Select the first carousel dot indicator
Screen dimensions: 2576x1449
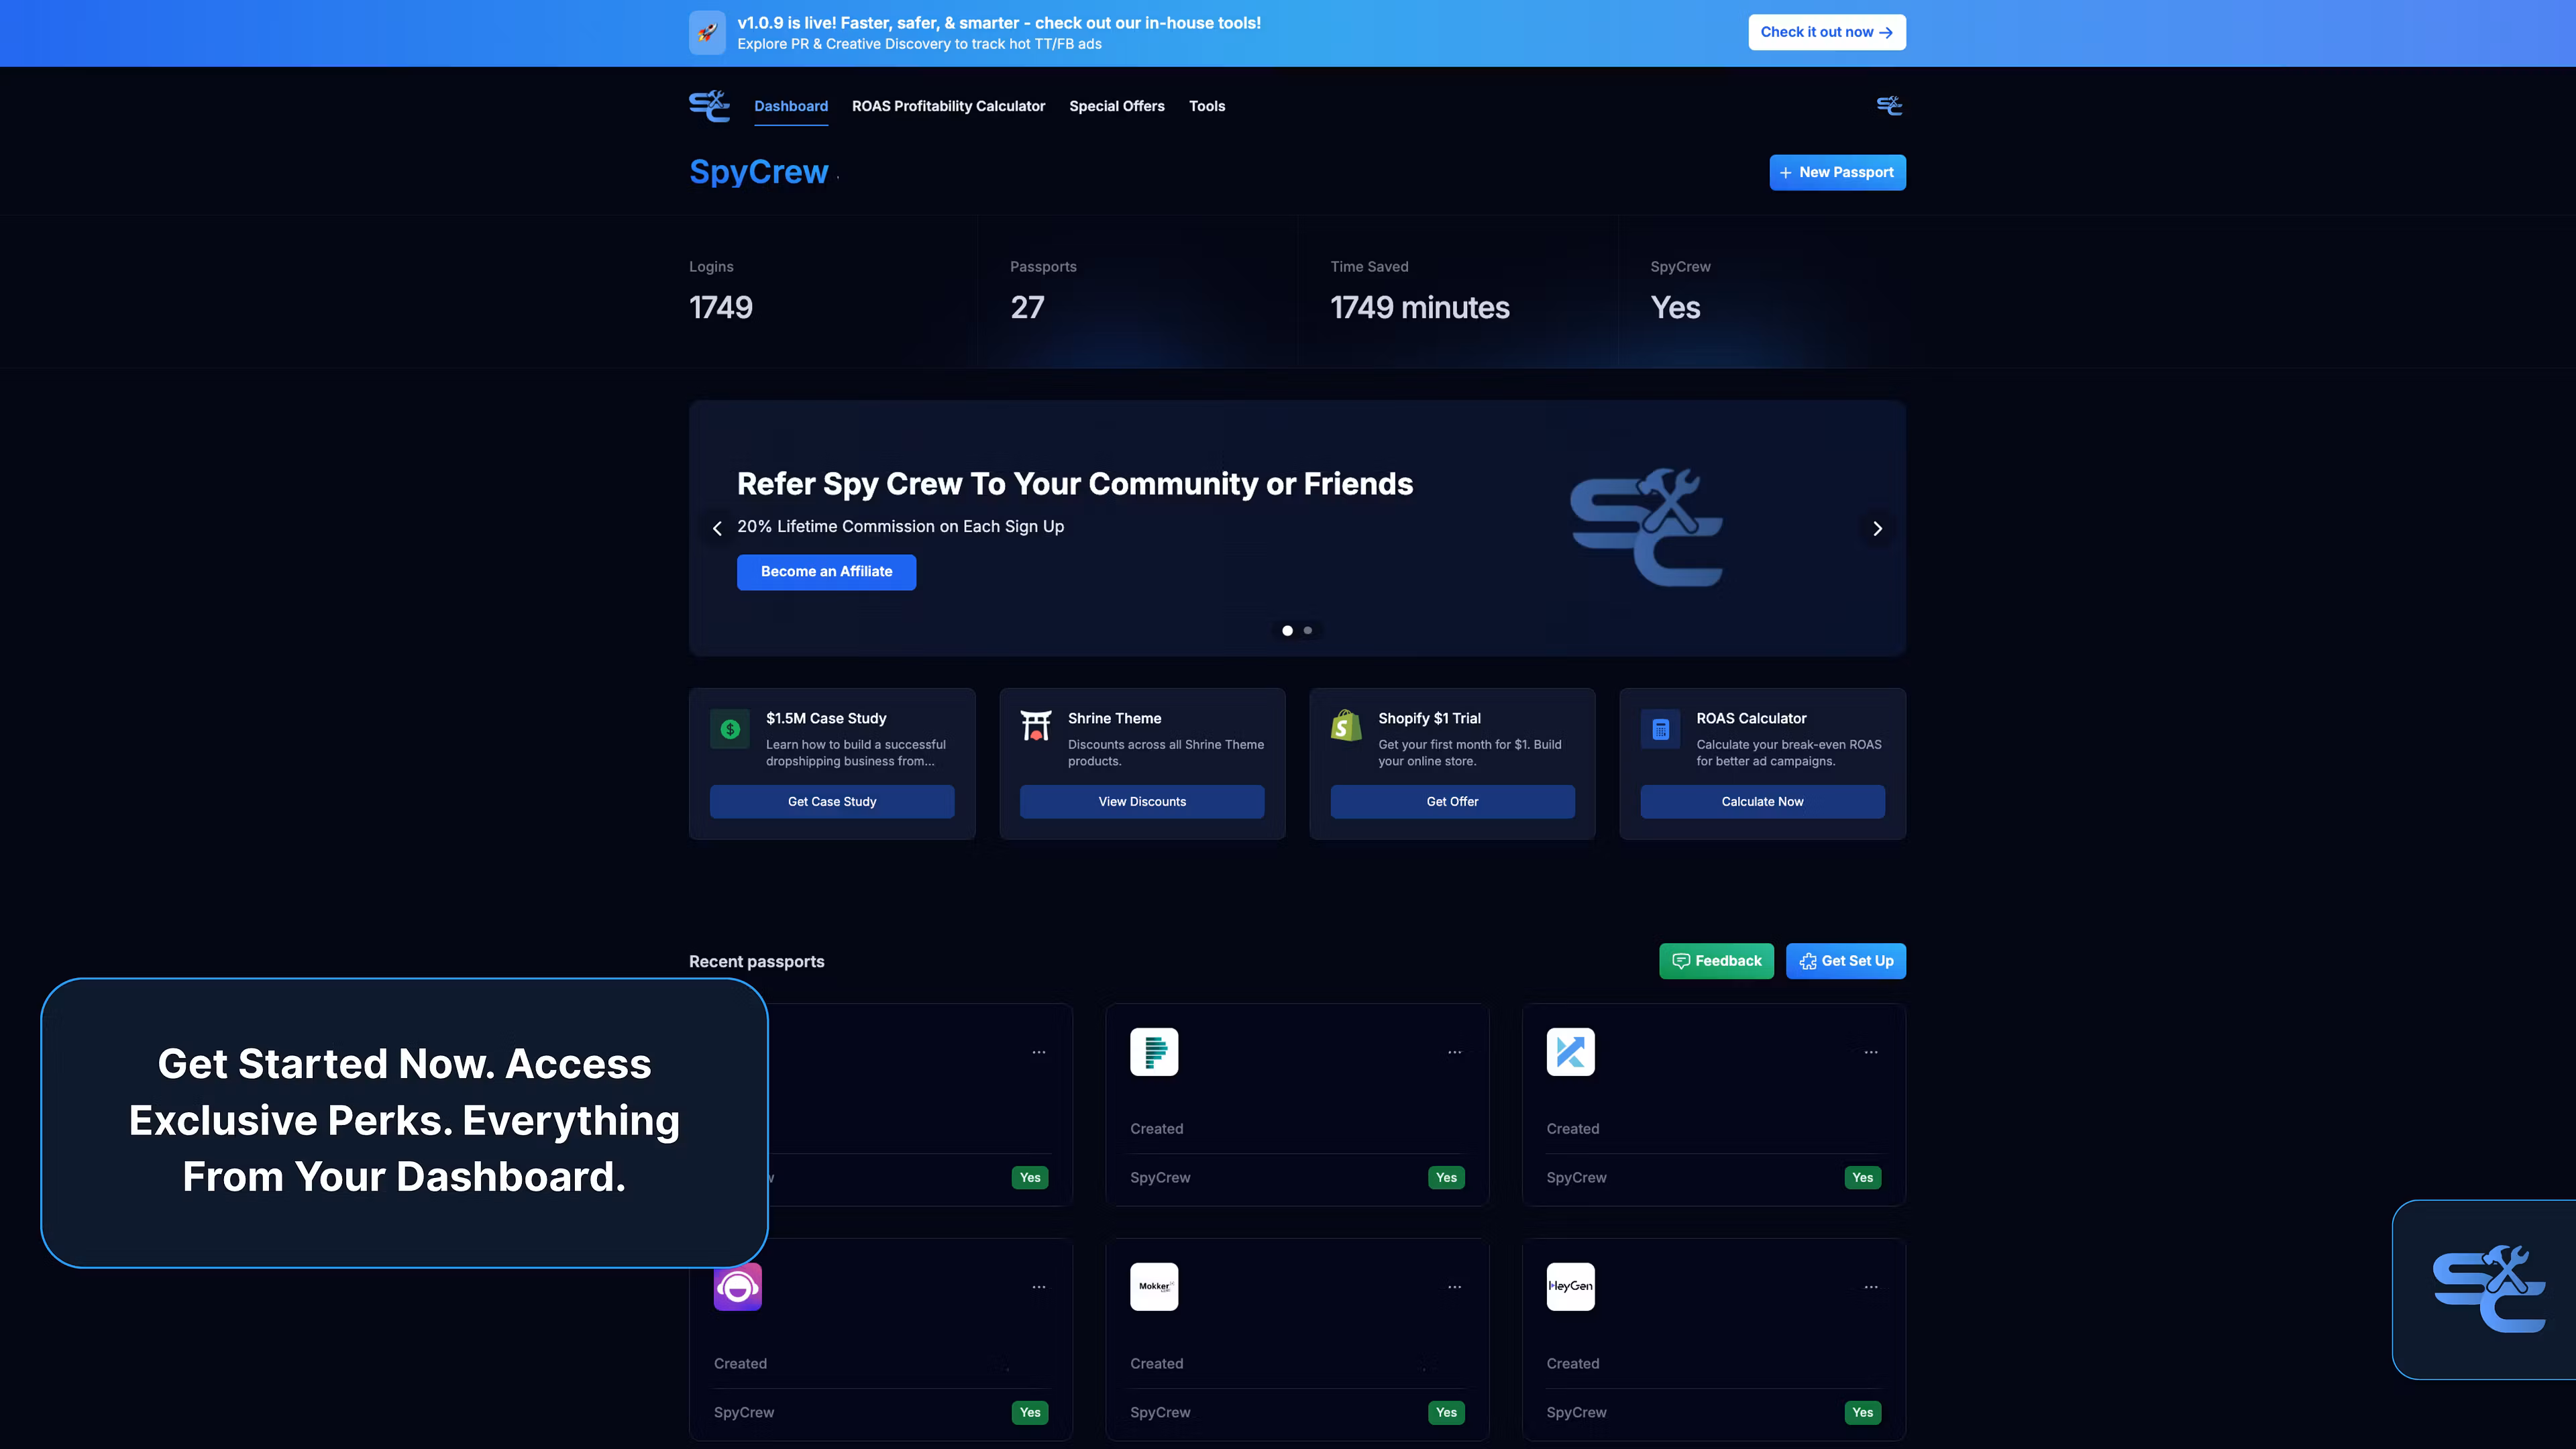[1287, 630]
